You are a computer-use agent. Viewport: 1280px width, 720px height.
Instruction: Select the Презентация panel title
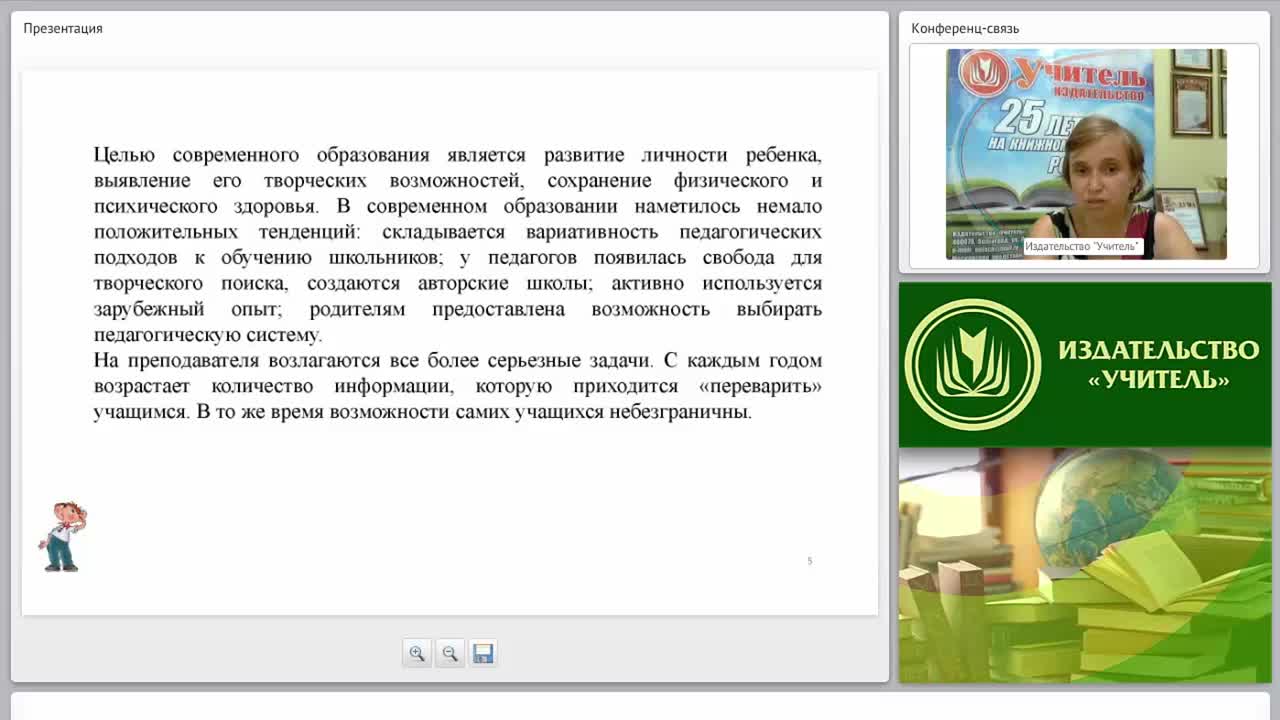(x=63, y=28)
